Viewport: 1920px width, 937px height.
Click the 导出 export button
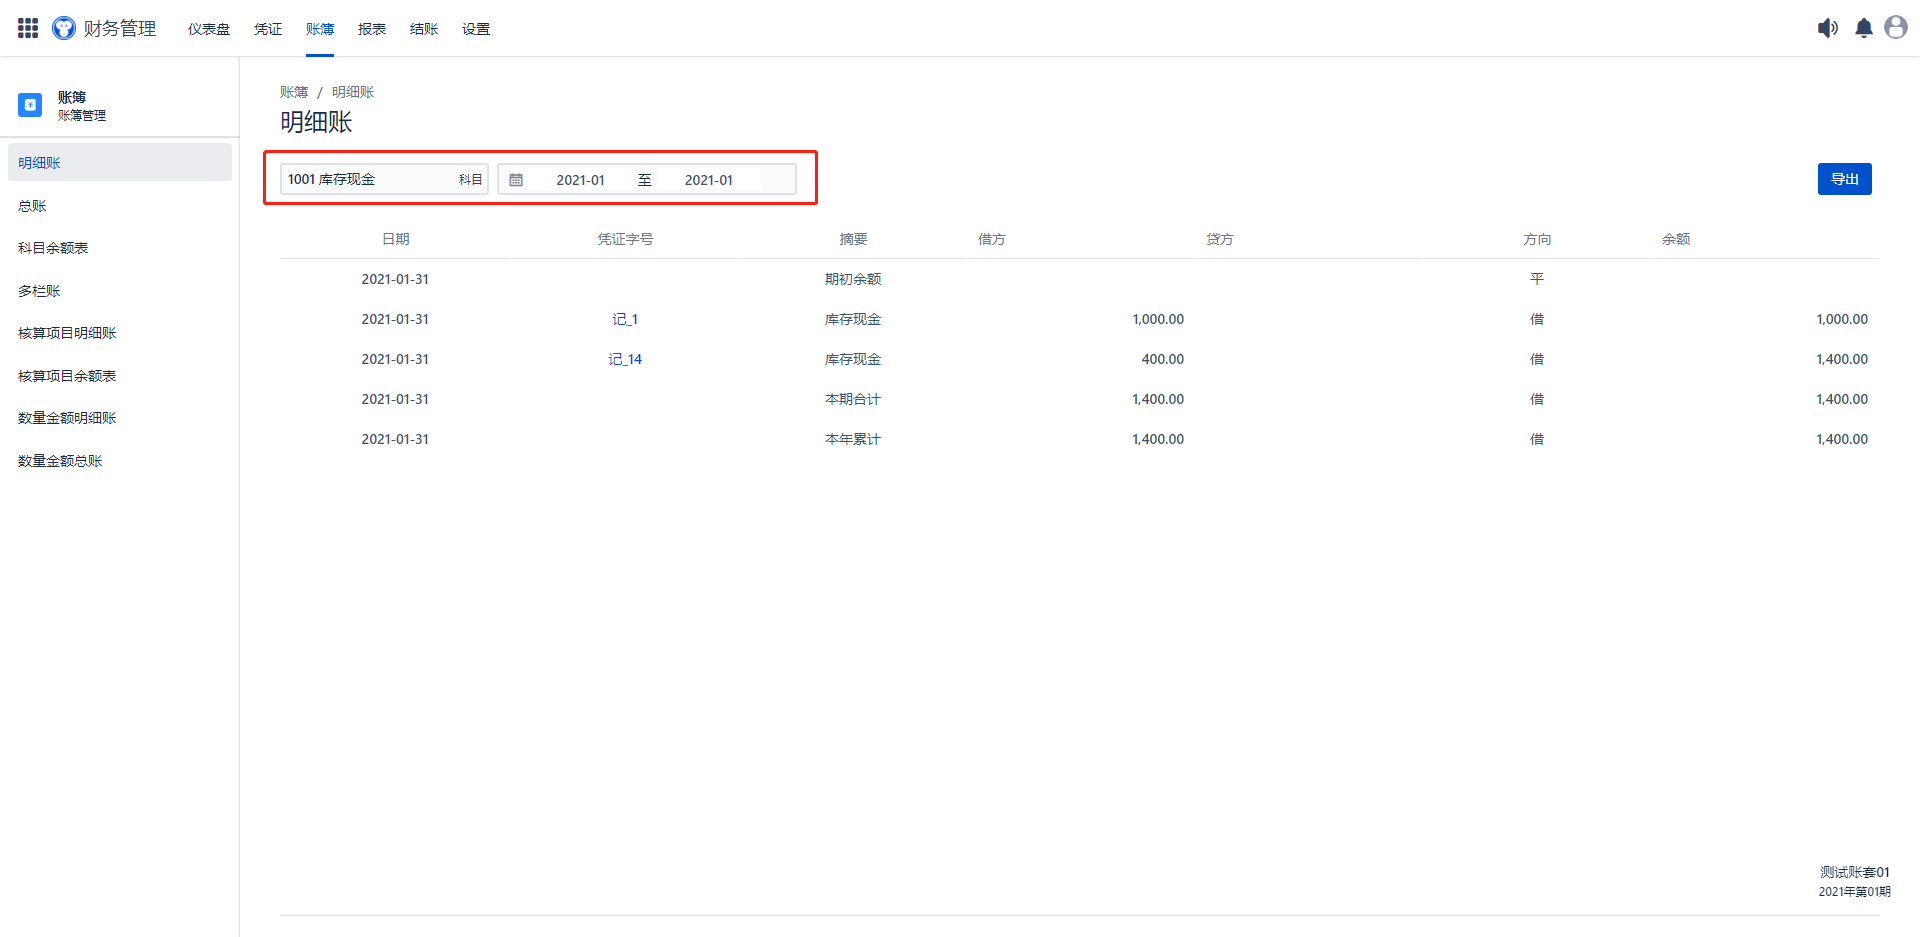(x=1844, y=179)
